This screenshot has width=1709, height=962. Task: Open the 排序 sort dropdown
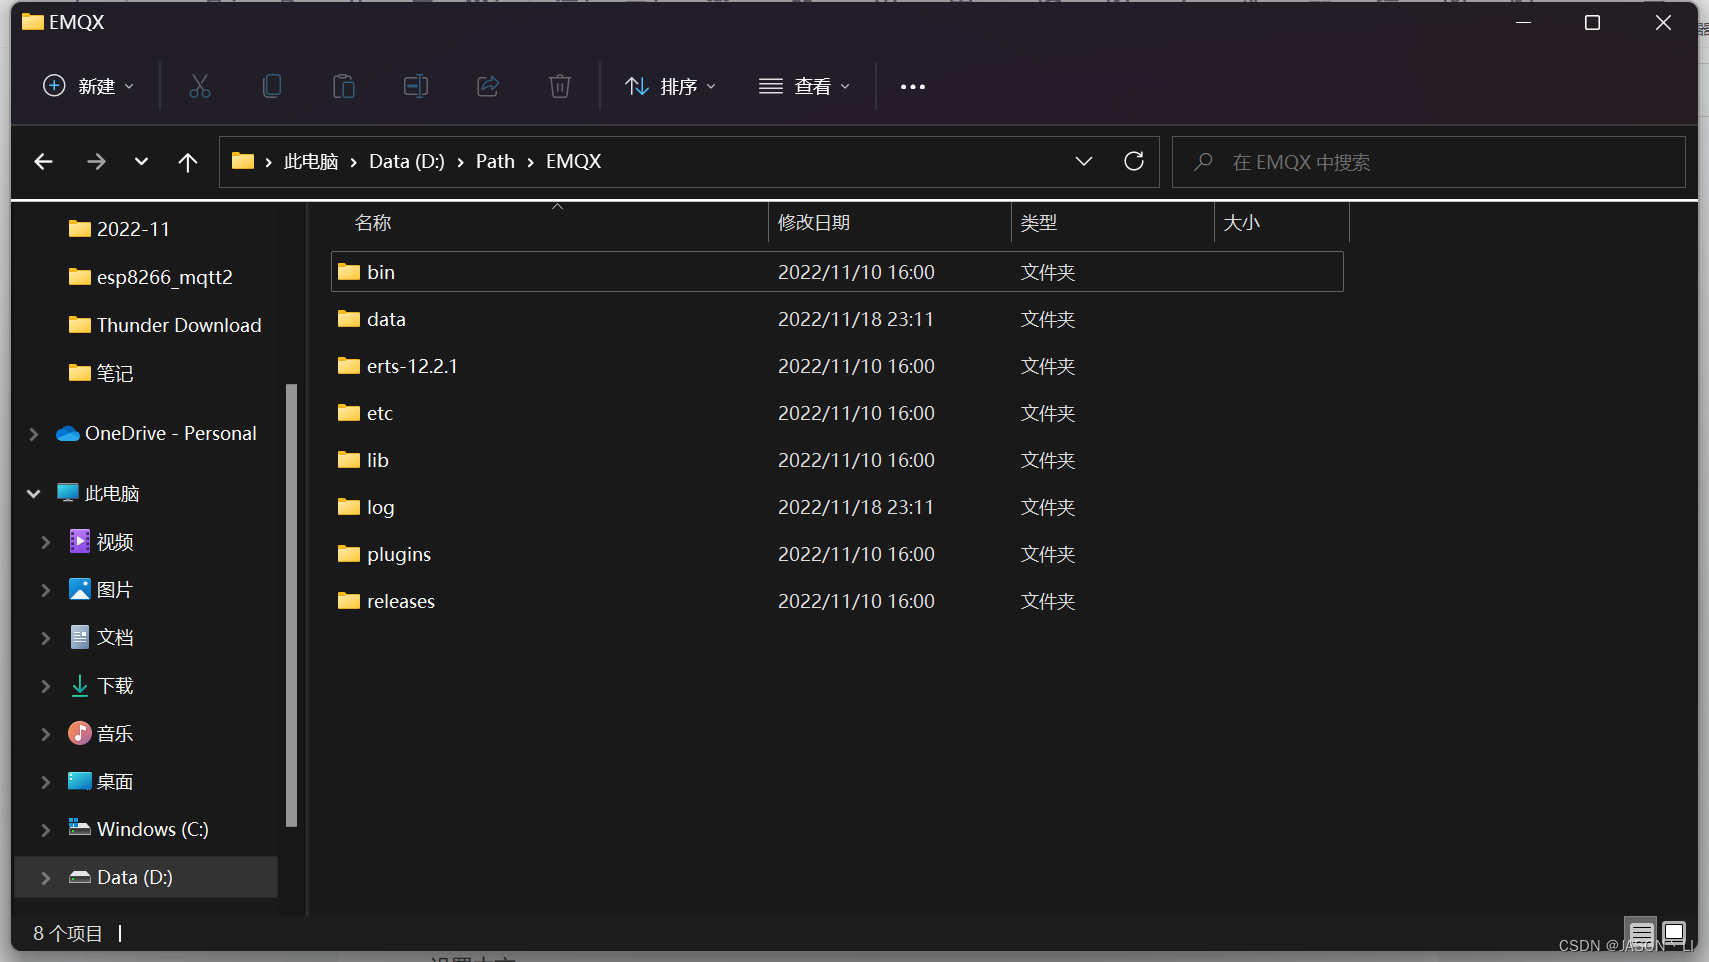(x=671, y=86)
